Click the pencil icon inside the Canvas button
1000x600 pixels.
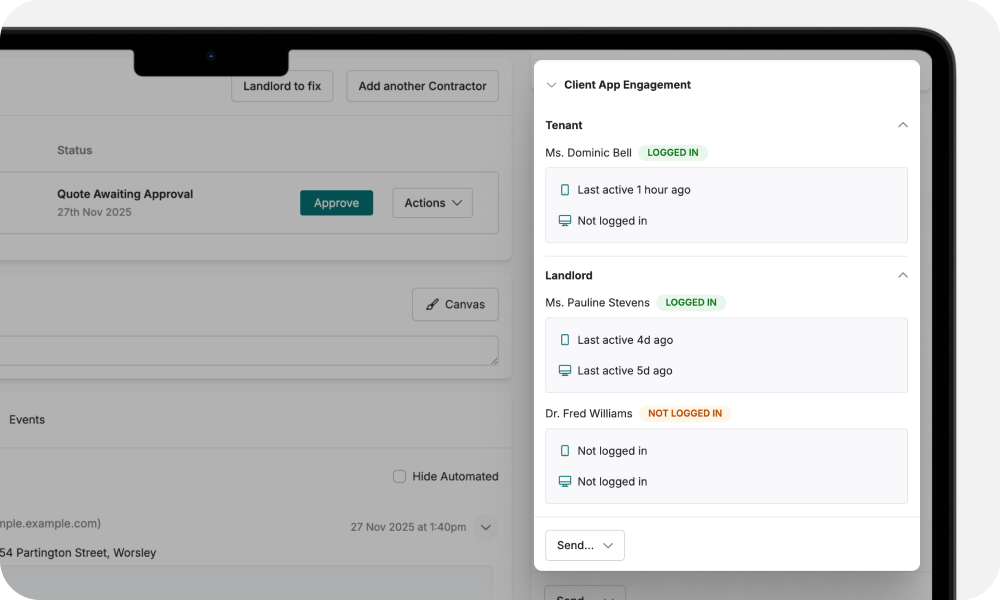point(433,304)
